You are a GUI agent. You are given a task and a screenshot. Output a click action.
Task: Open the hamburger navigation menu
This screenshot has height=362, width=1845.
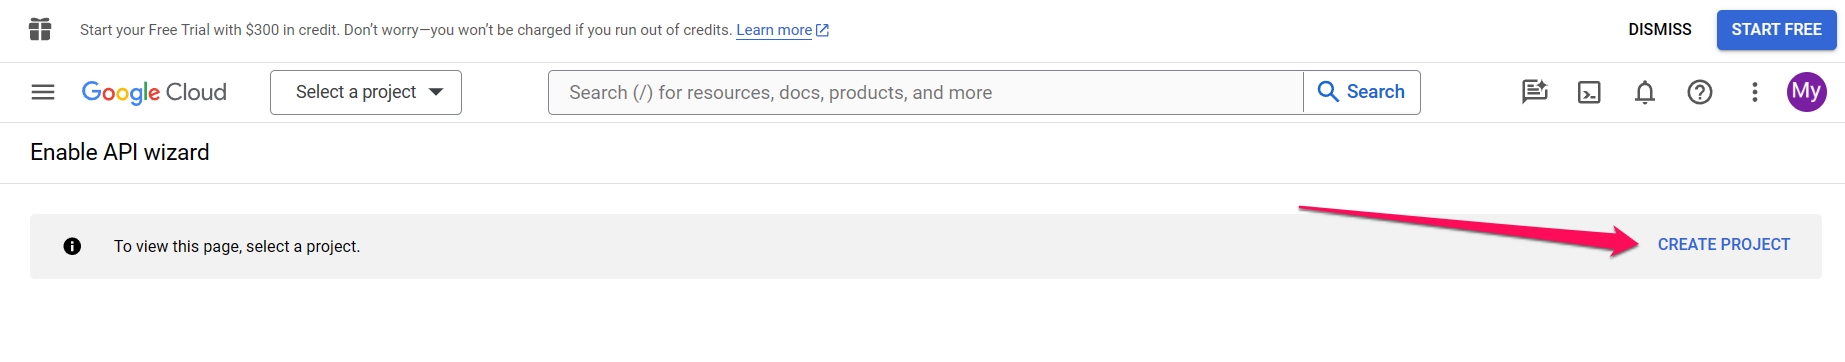tap(43, 92)
